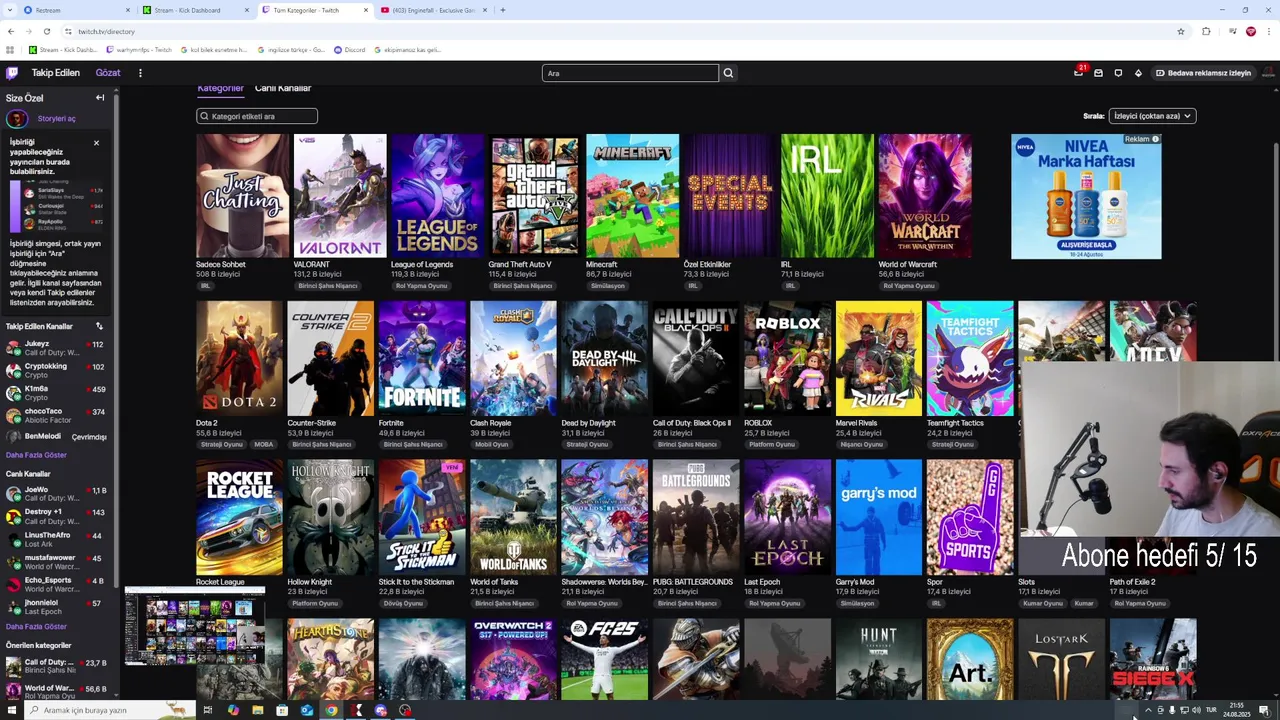Switch to the Canlı Kanallar tab
This screenshot has height=720, width=1280.
point(283,88)
